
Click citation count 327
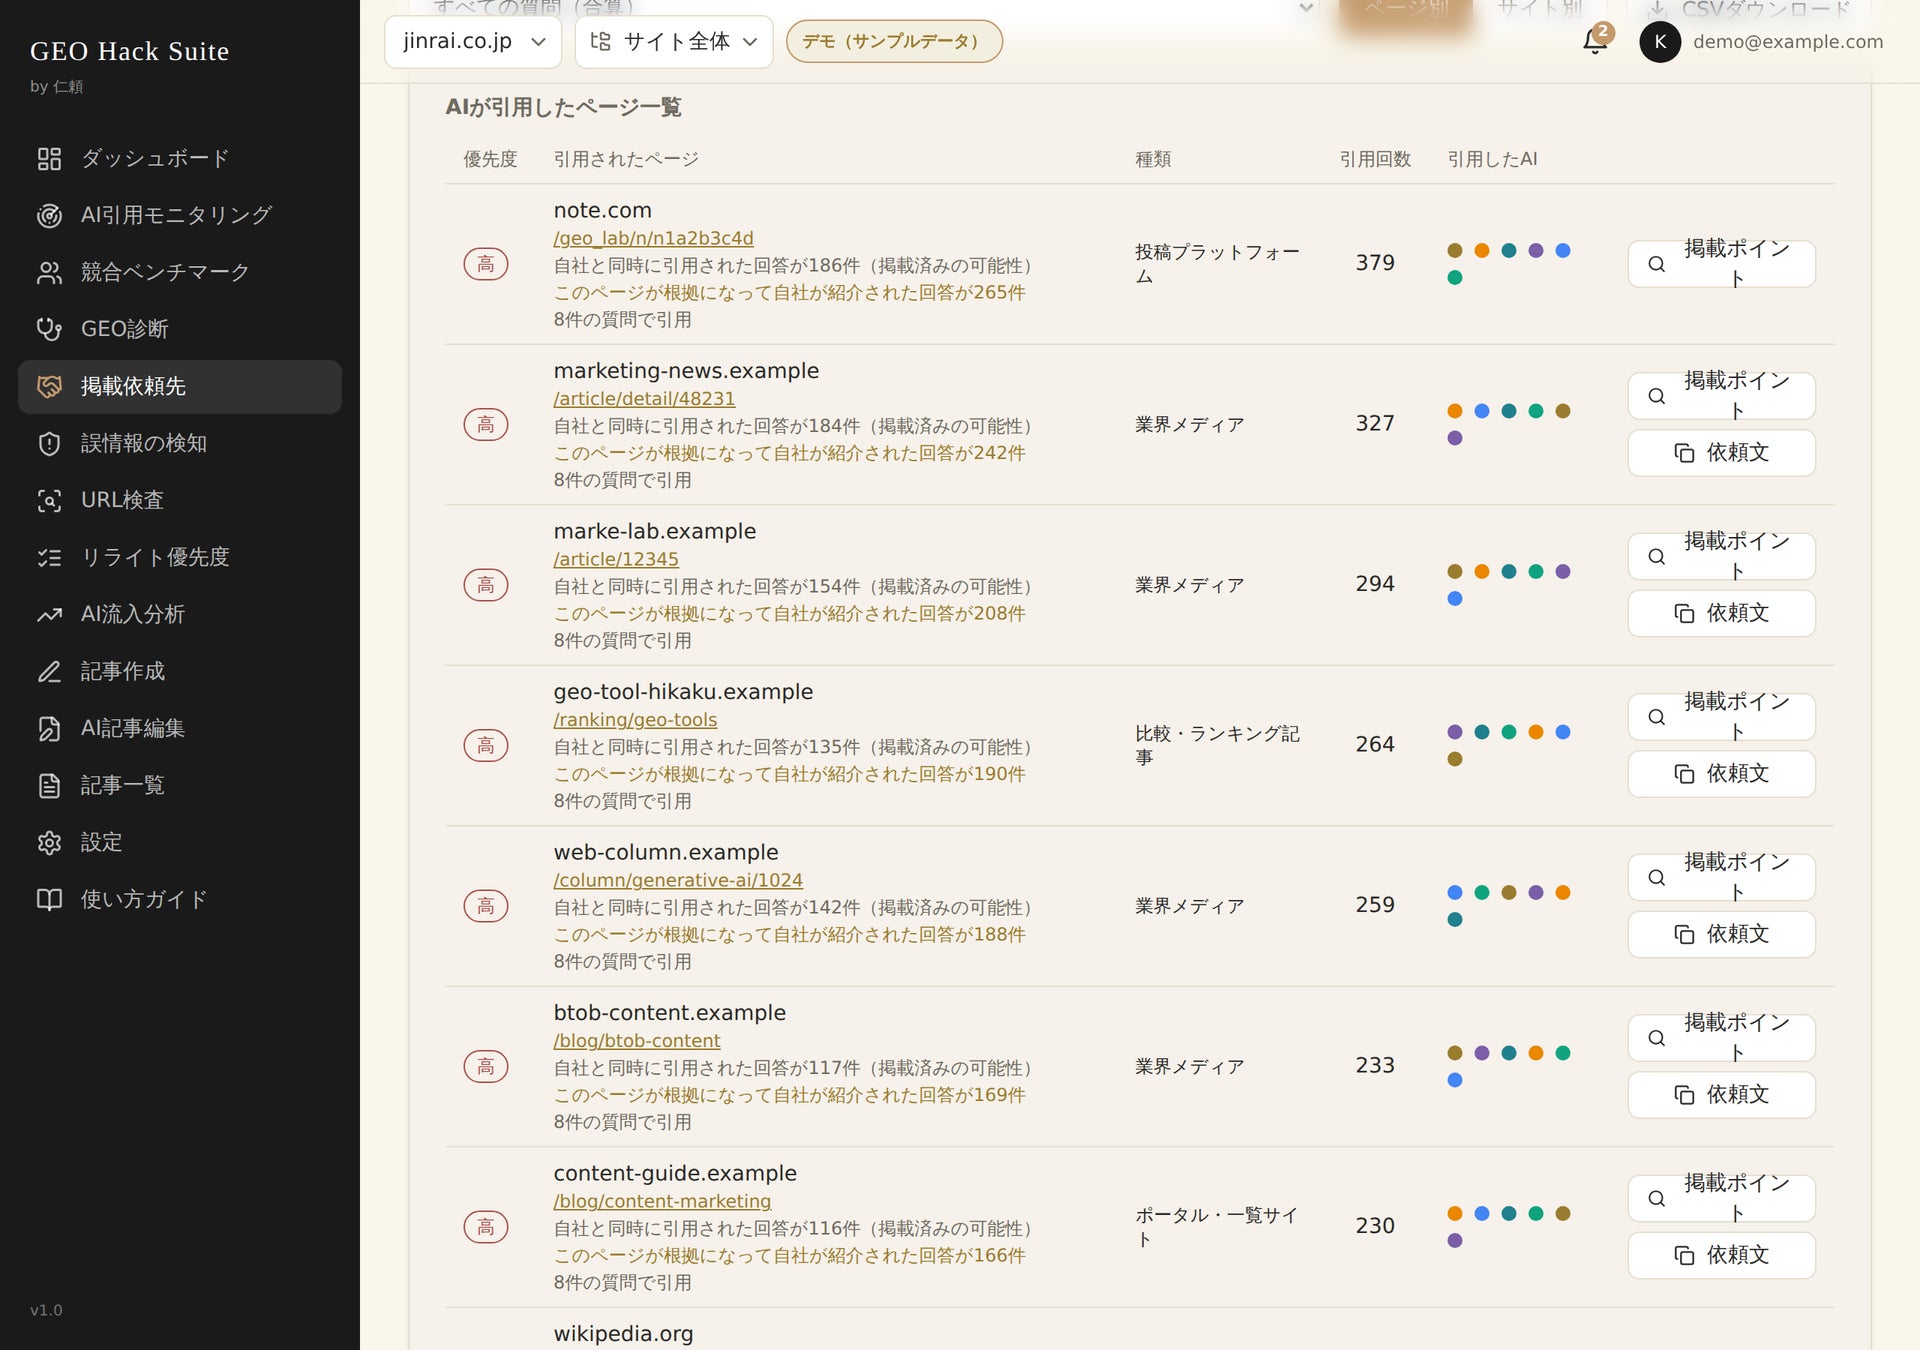point(1375,423)
